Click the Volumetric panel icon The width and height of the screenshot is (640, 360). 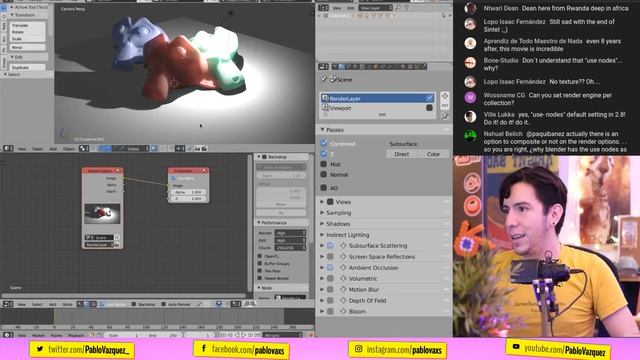tap(343, 278)
